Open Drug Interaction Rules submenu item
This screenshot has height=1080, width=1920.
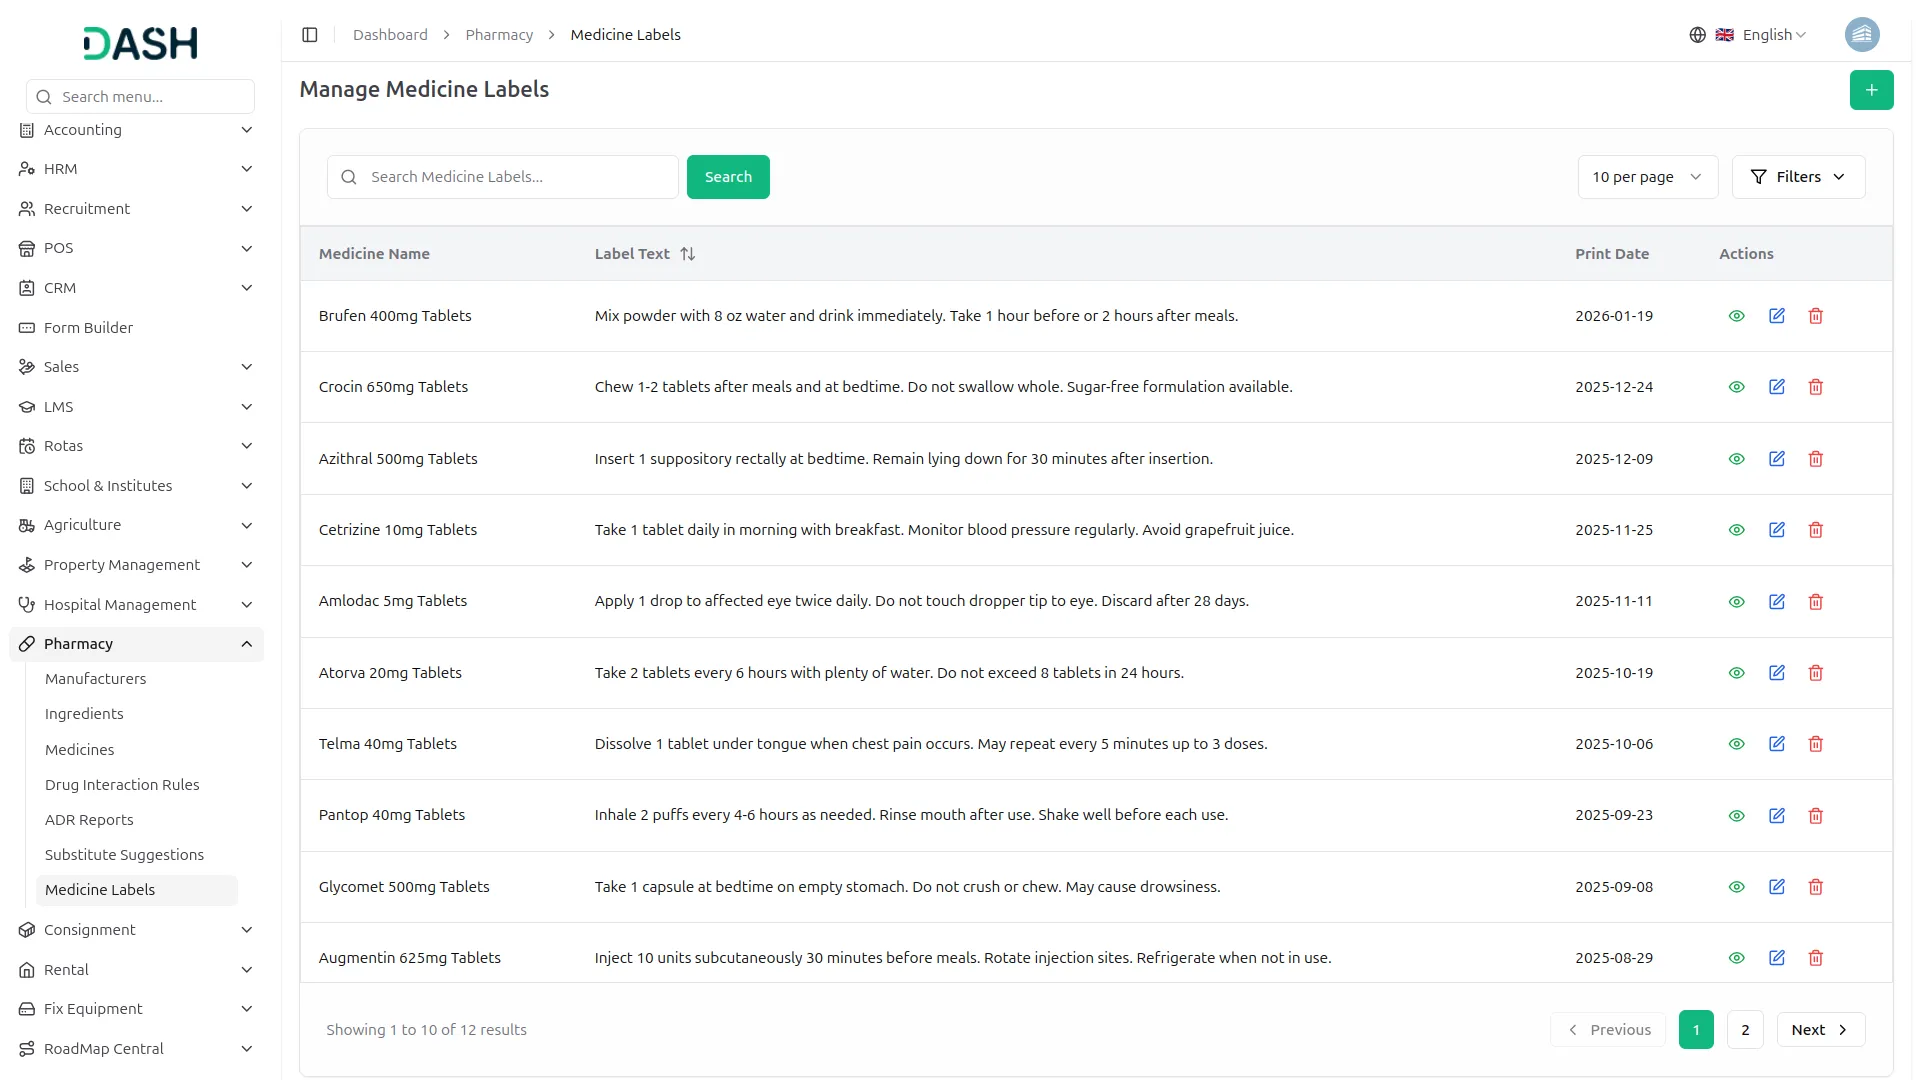pos(122,785)
